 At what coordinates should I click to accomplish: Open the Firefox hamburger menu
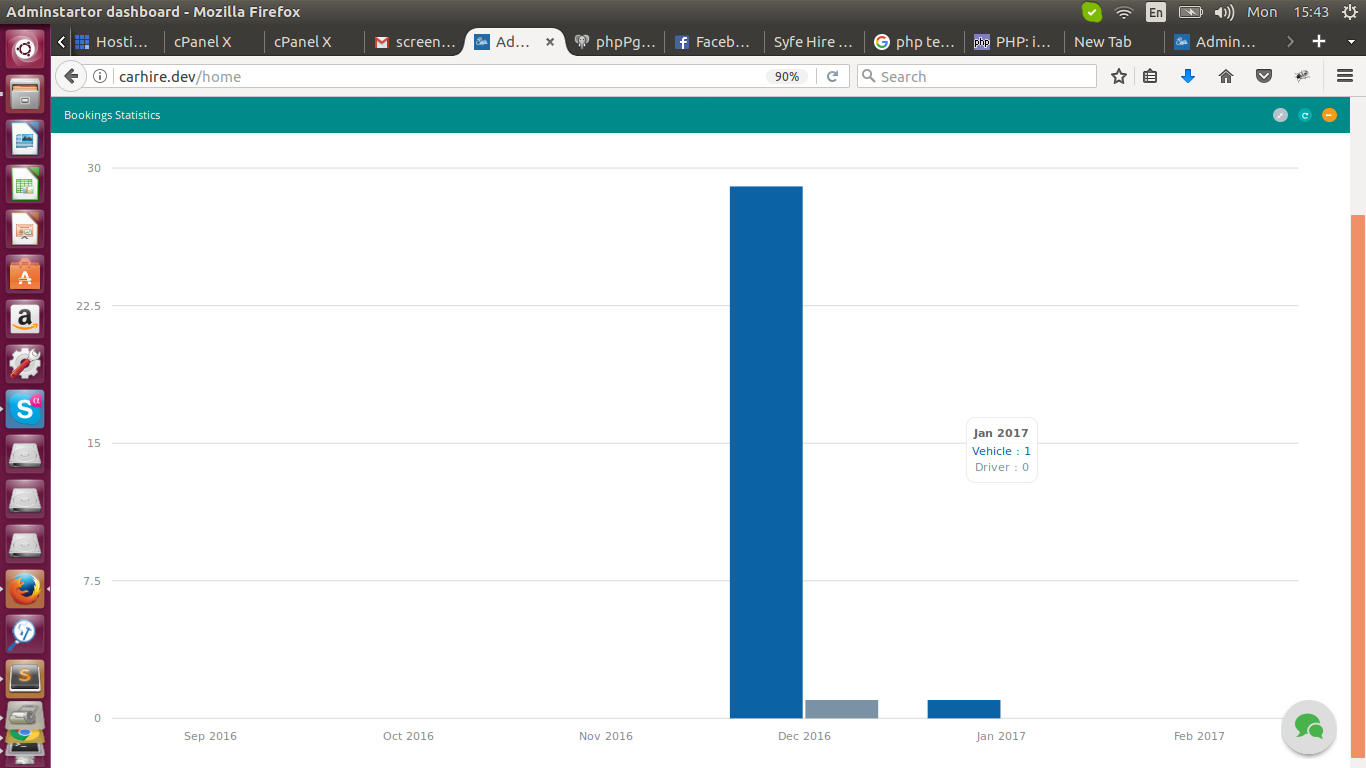[1345, 76]
